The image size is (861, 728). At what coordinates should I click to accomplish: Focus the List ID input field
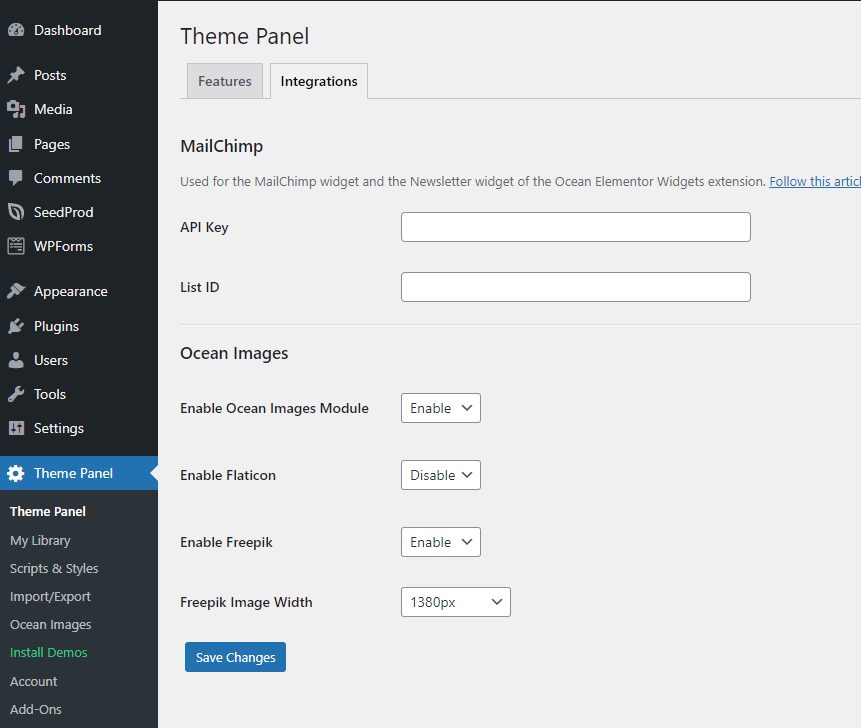[x=575, y=287]
